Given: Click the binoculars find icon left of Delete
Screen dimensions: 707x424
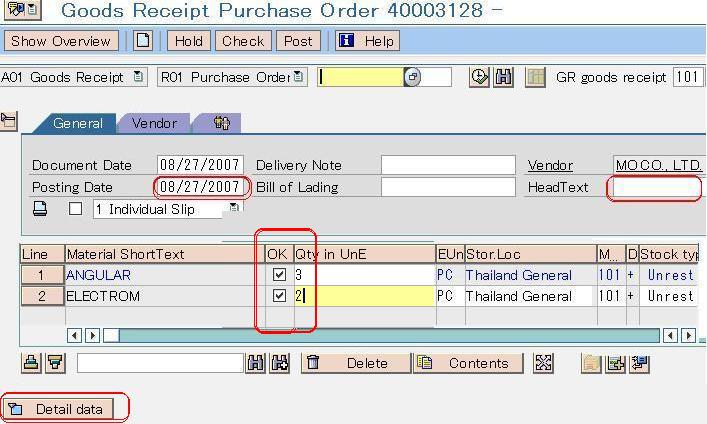Looking at the screenshot, I should click(x=256, y=363).
